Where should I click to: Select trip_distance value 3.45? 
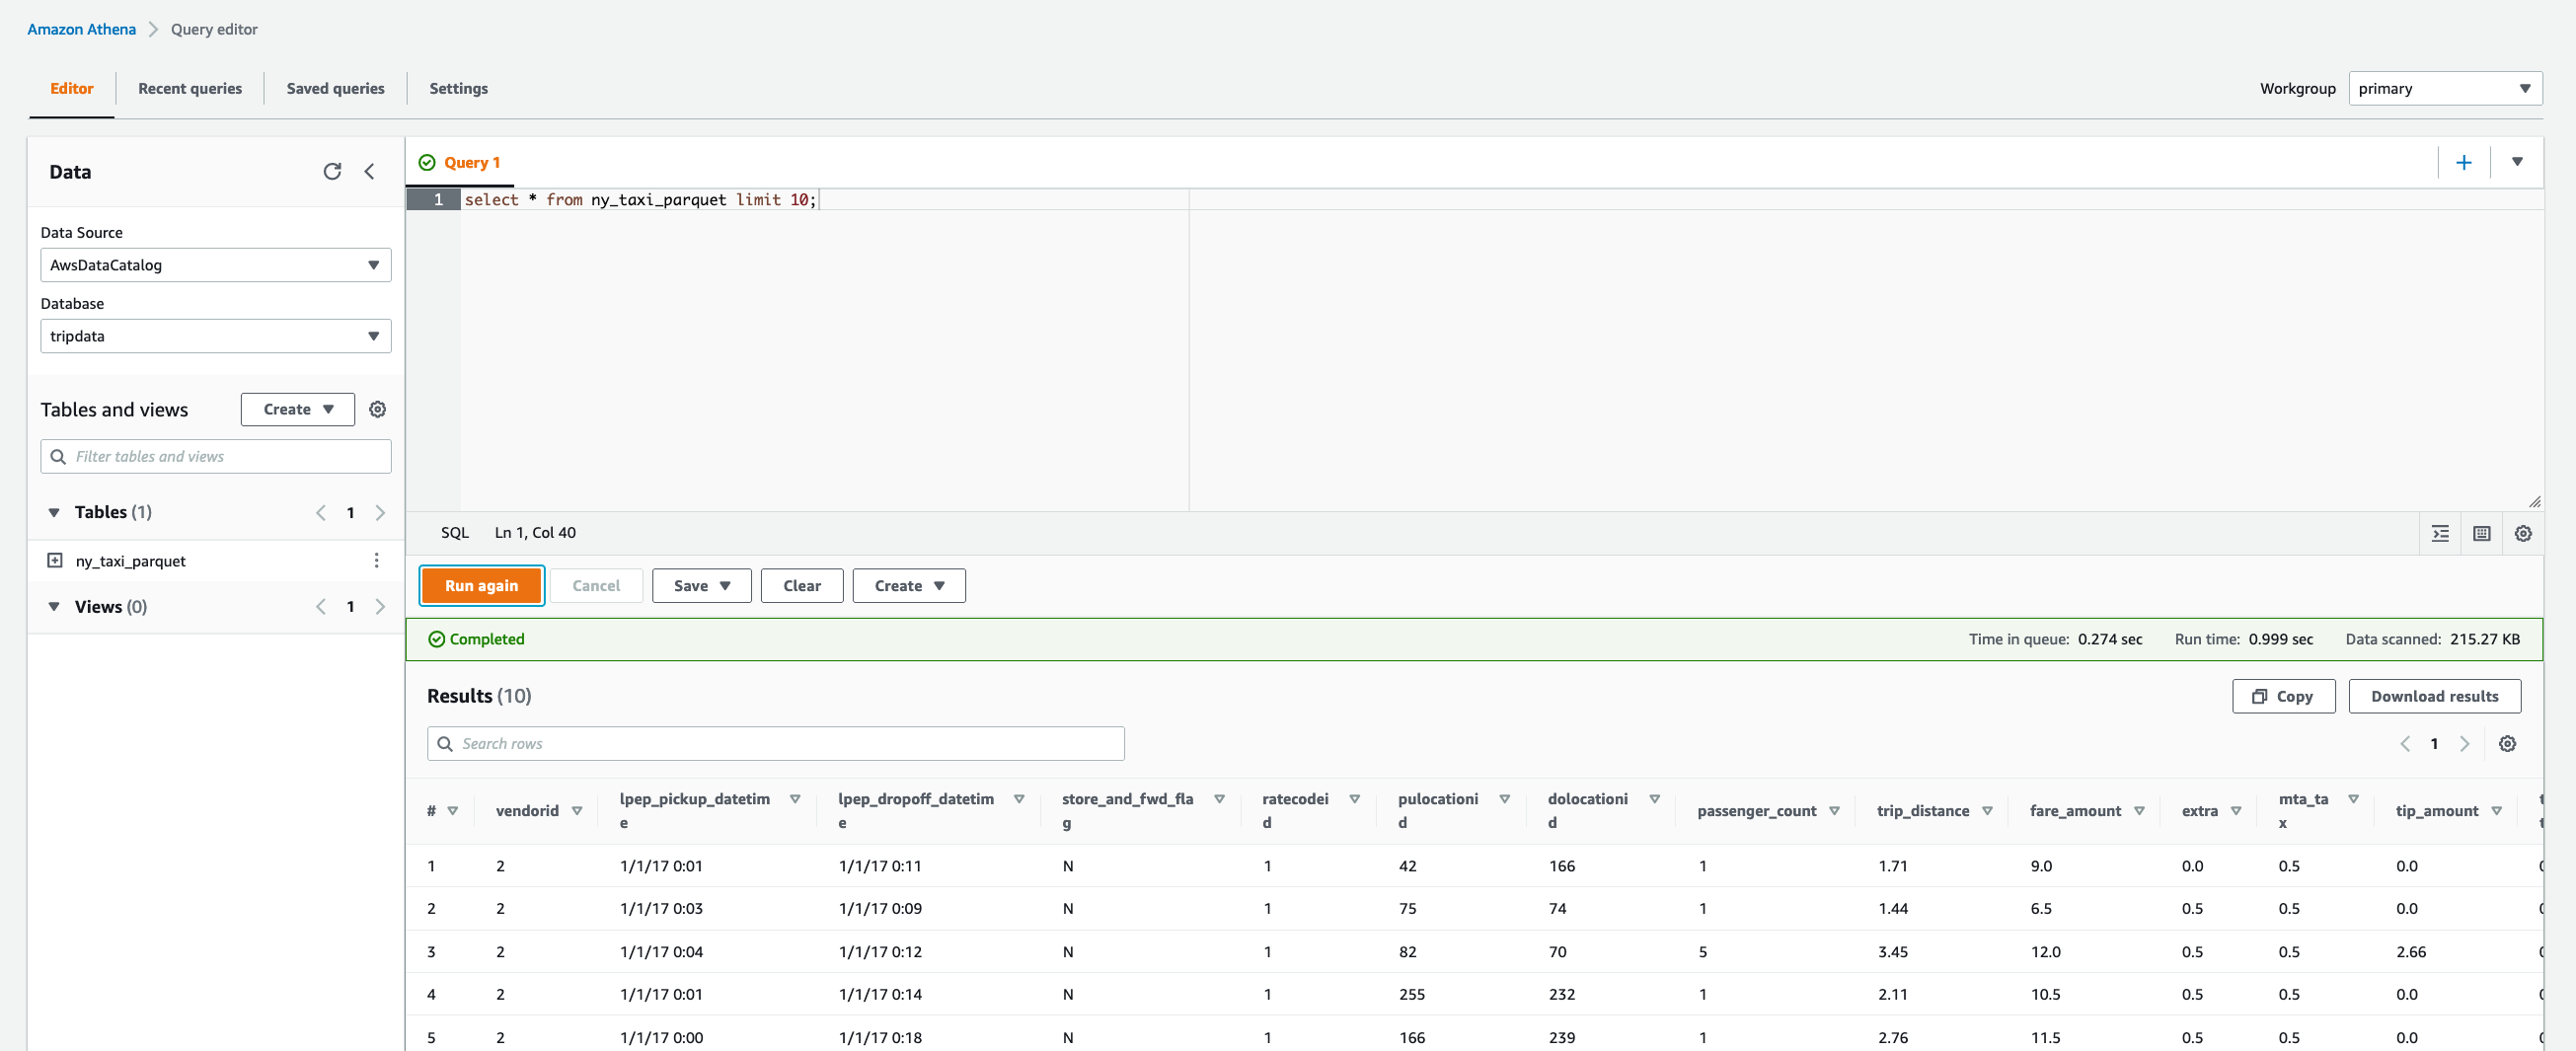coord(1892,951)
